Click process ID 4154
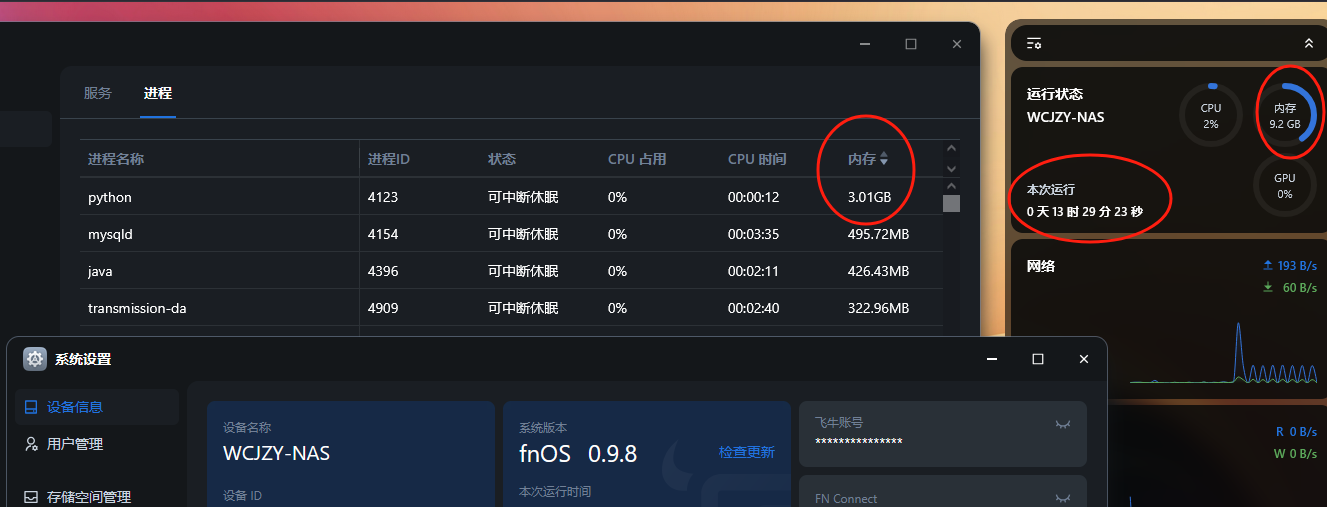Screen dimensions: 1327x507 [383, 234]
